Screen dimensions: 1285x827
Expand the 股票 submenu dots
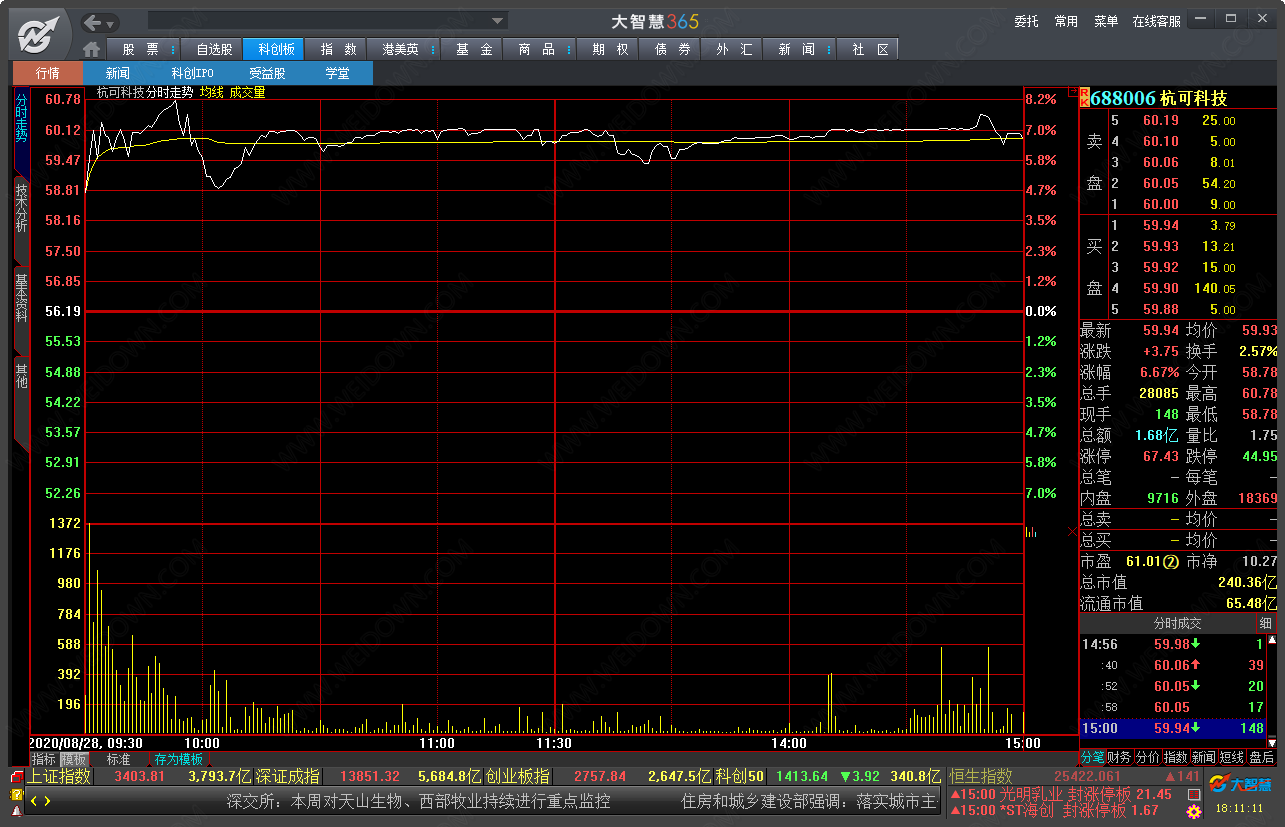coord(173,49)
